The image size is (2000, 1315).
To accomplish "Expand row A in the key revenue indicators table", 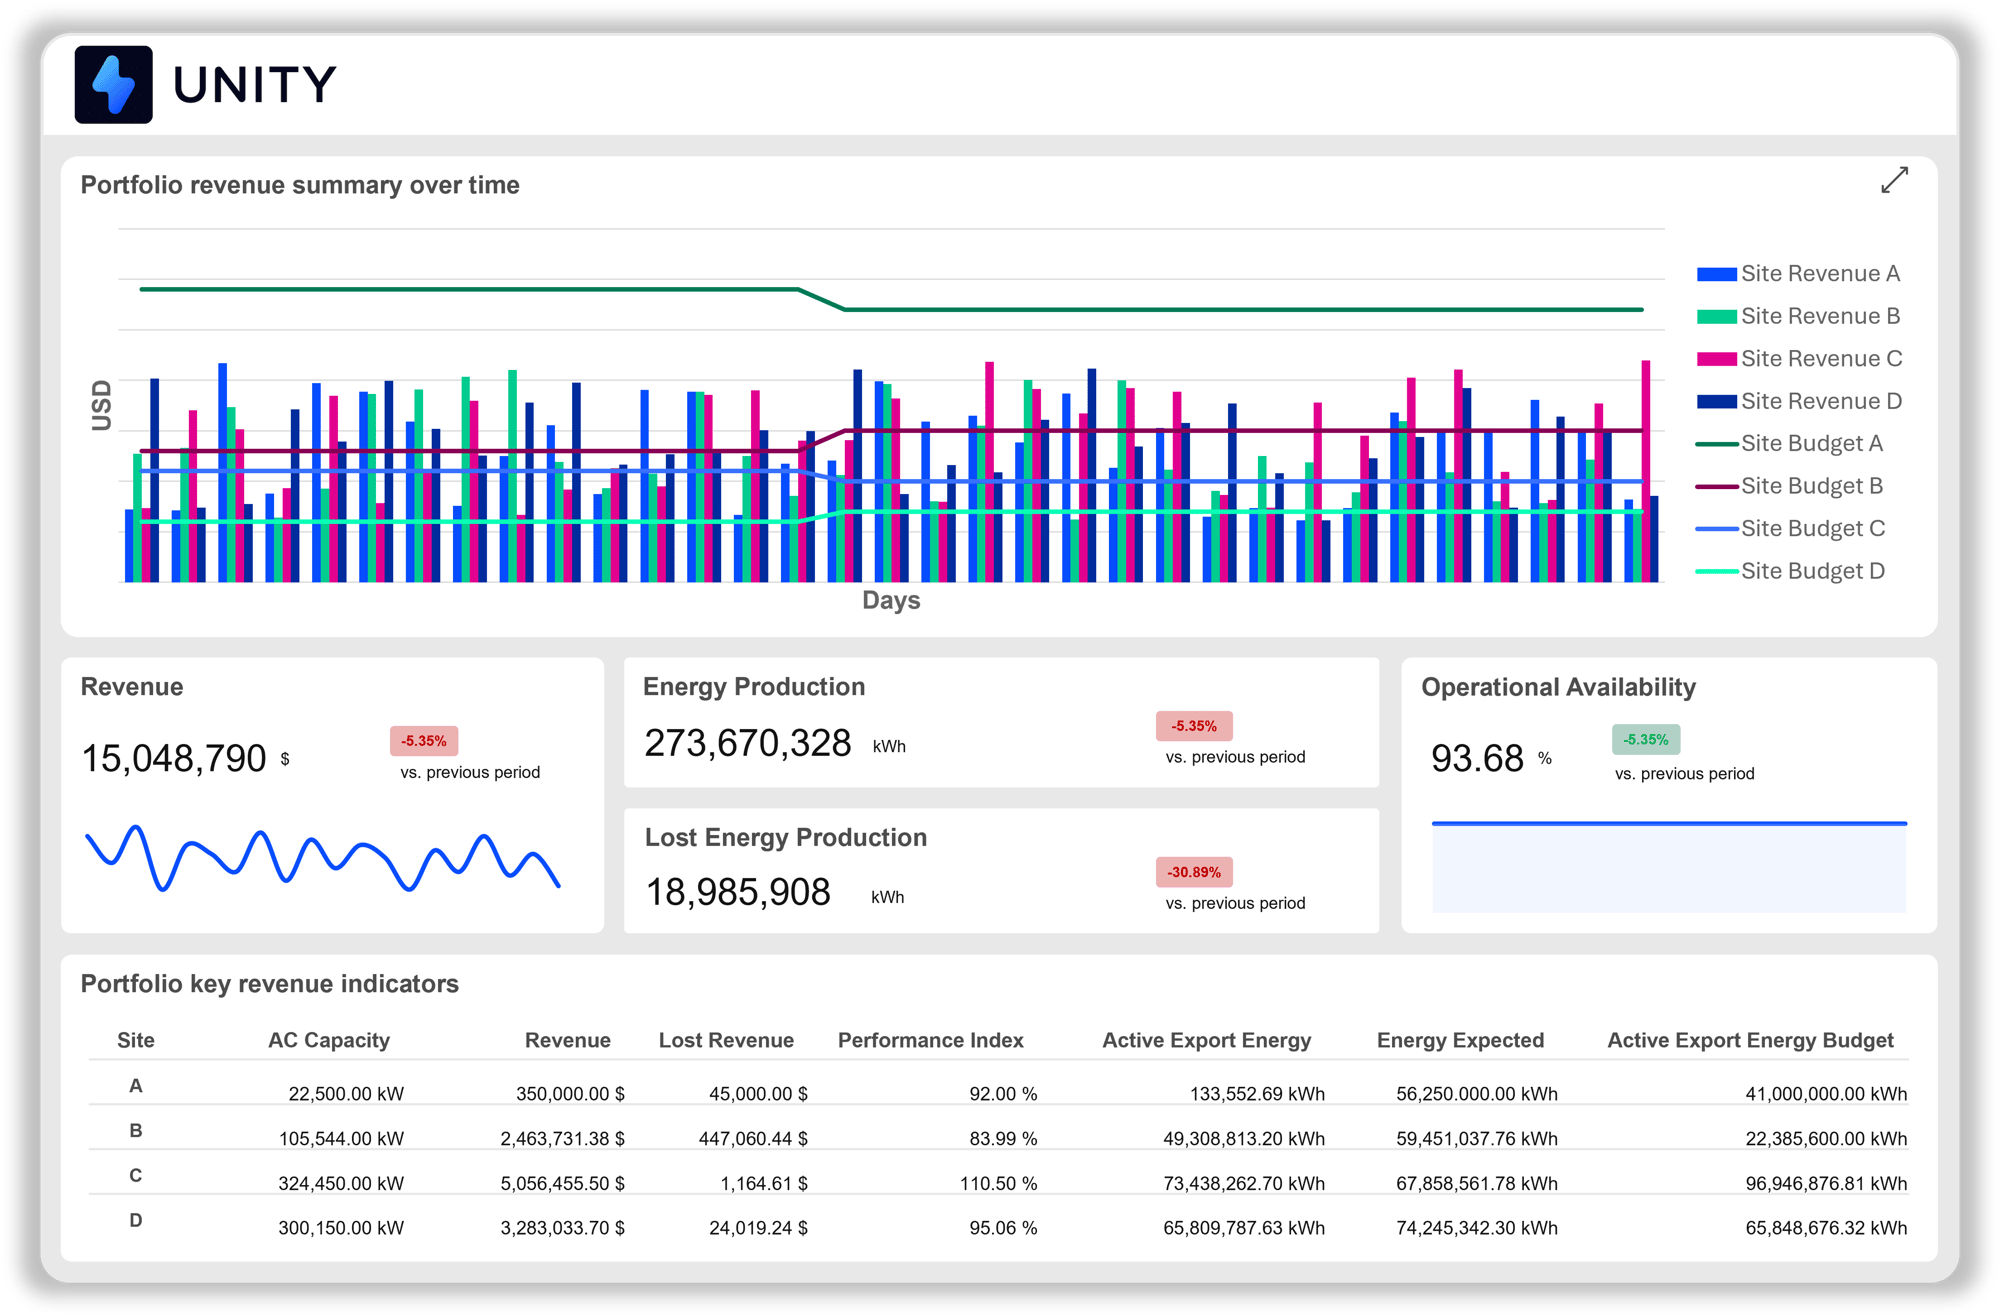I will point(136,1085).
